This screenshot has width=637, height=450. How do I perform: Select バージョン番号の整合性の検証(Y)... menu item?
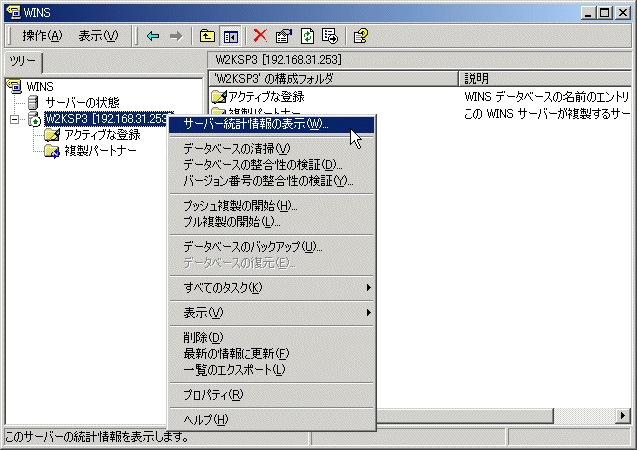coord(271,181)
